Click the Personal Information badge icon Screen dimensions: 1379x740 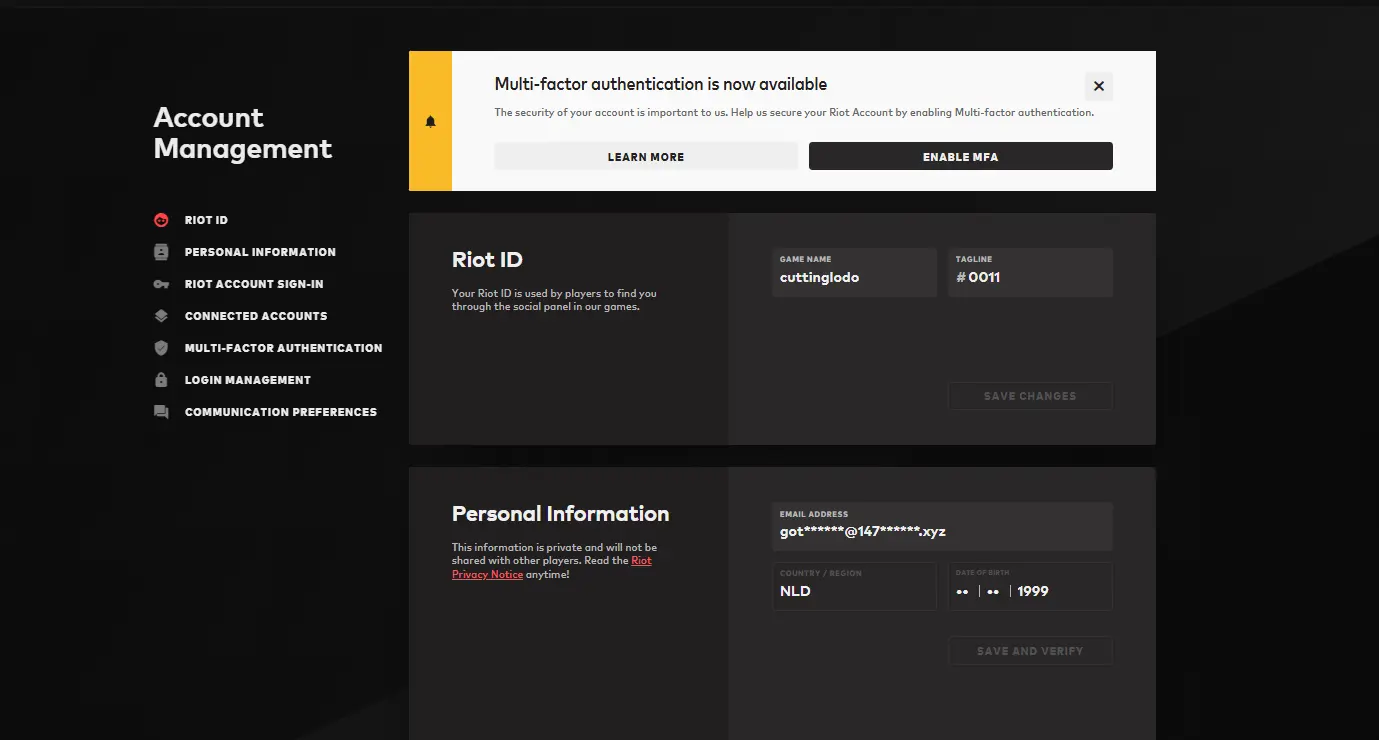tap(161, 252)
